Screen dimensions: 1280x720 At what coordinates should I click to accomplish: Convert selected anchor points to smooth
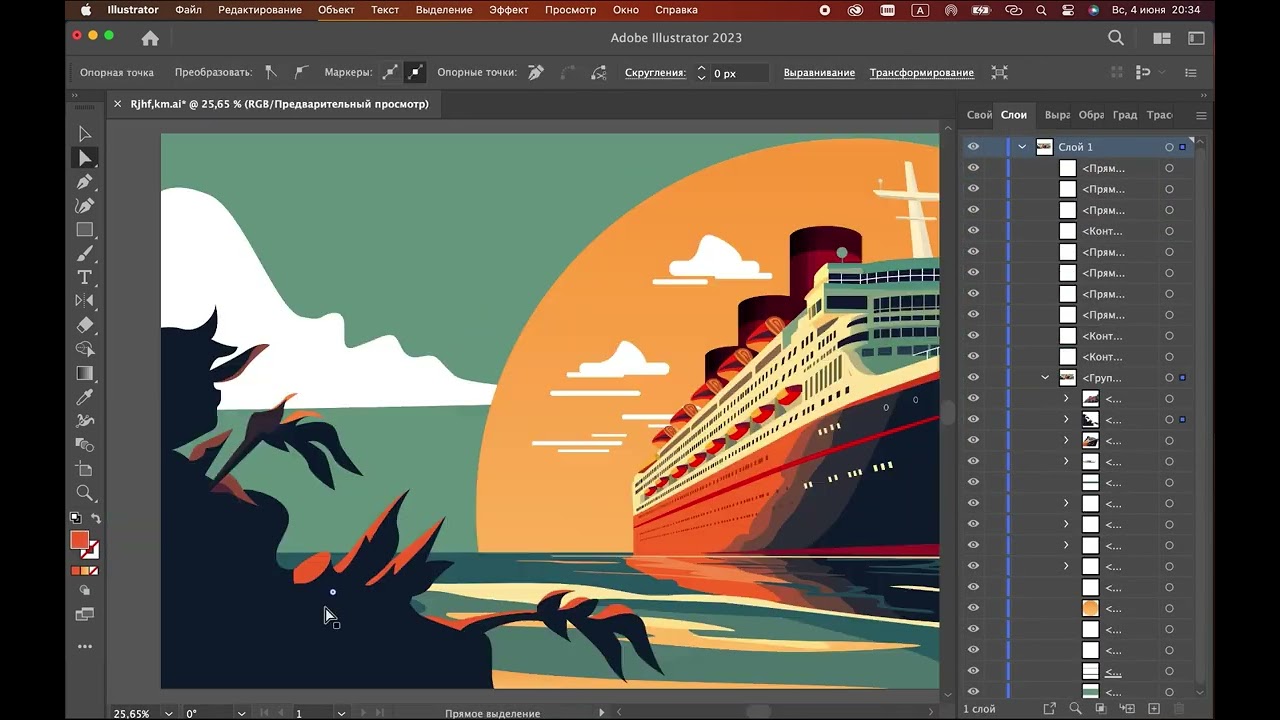(x=301, y=72)
